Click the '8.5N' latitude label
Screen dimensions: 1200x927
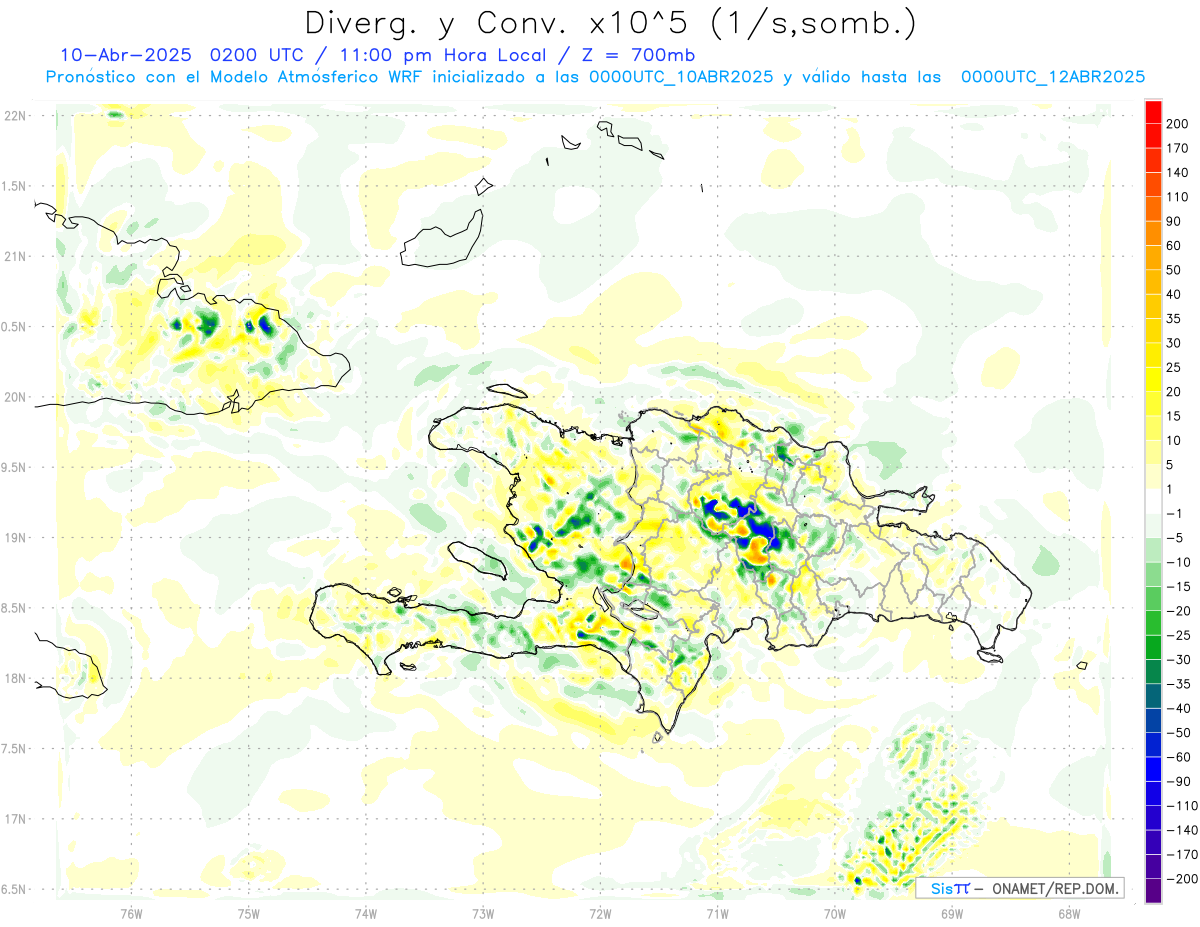tap(15, 608)
